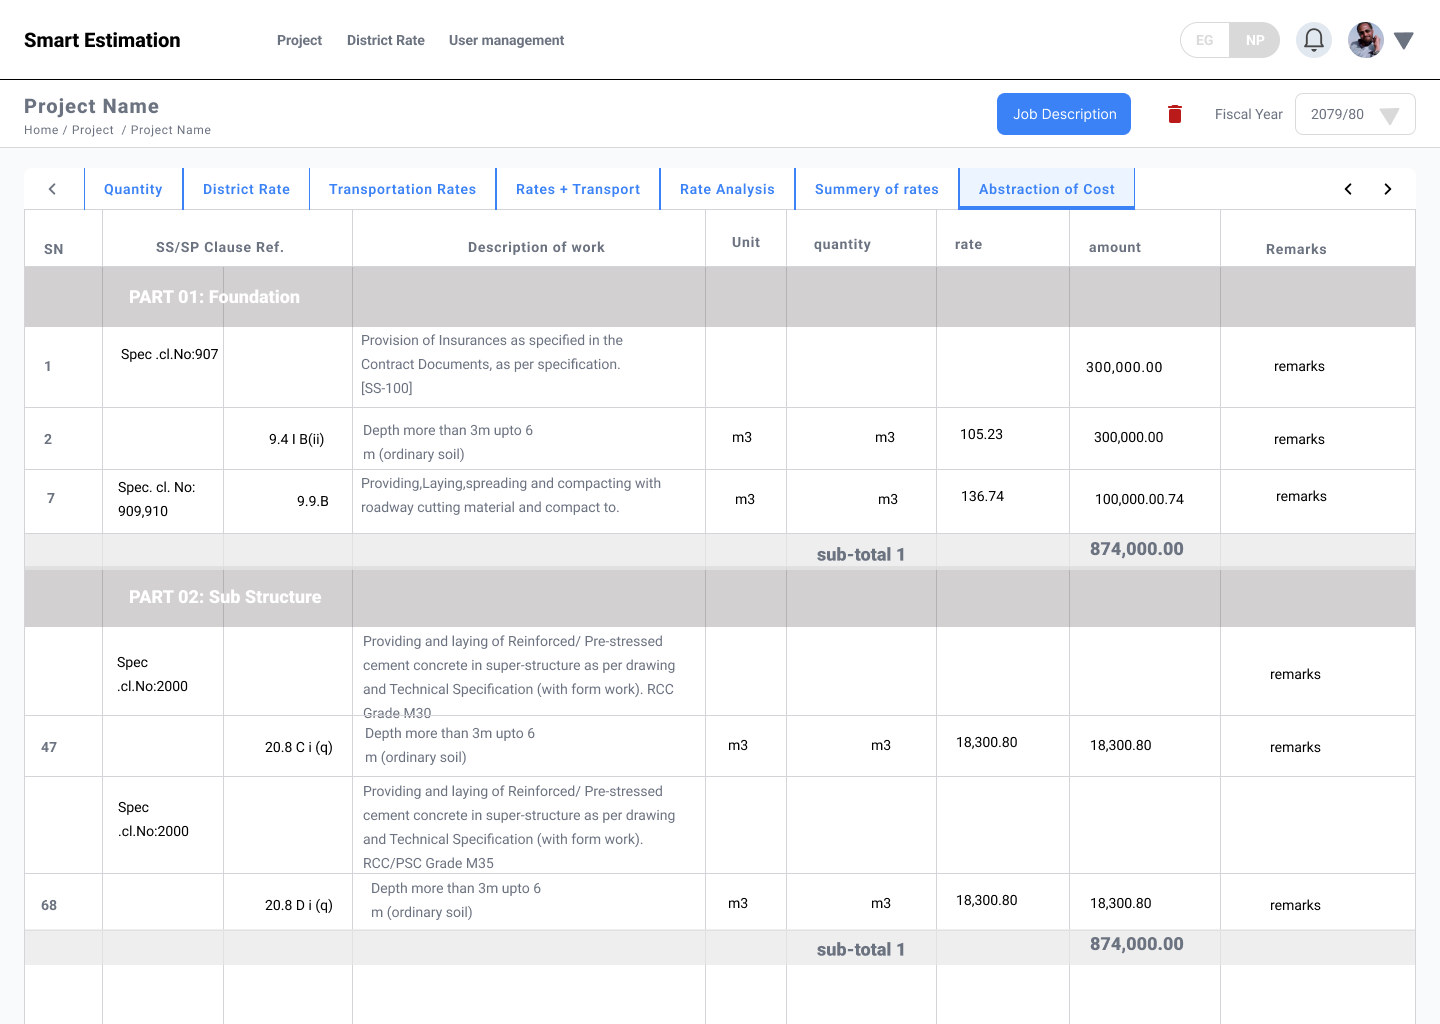The width and height of the screenshot is (1440, 1024).
Task: Open the Fiscal Year 2079/80 dropdown
Action: [x=1354, y=114]
